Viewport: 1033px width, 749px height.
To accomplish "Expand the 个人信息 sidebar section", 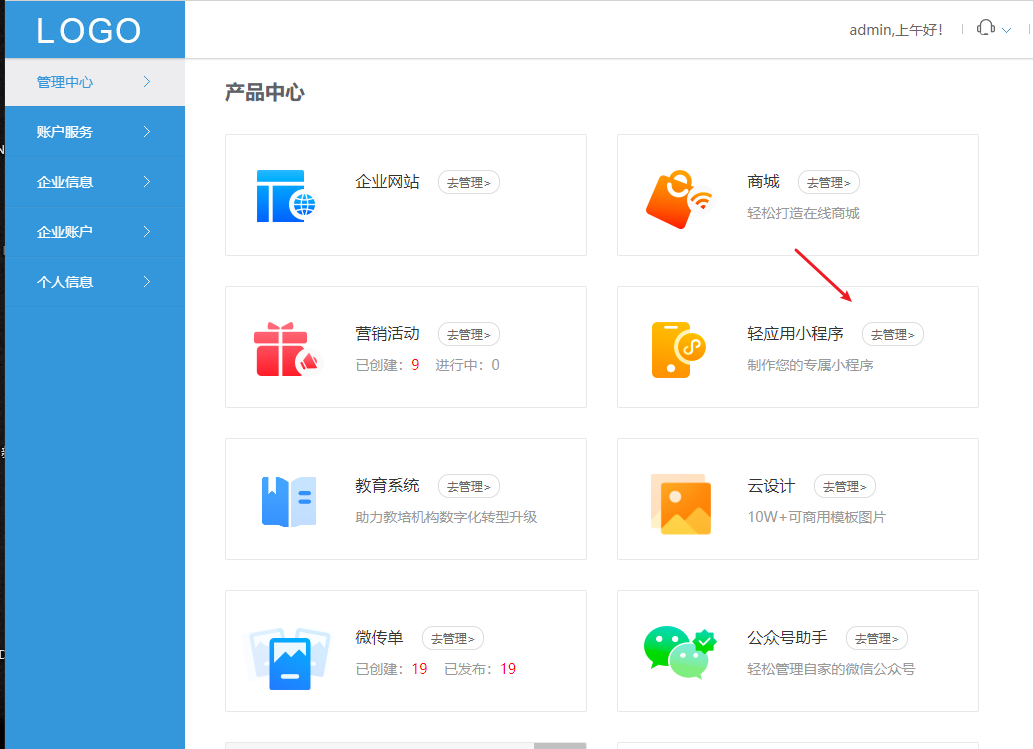I will [x=94, y=281].
